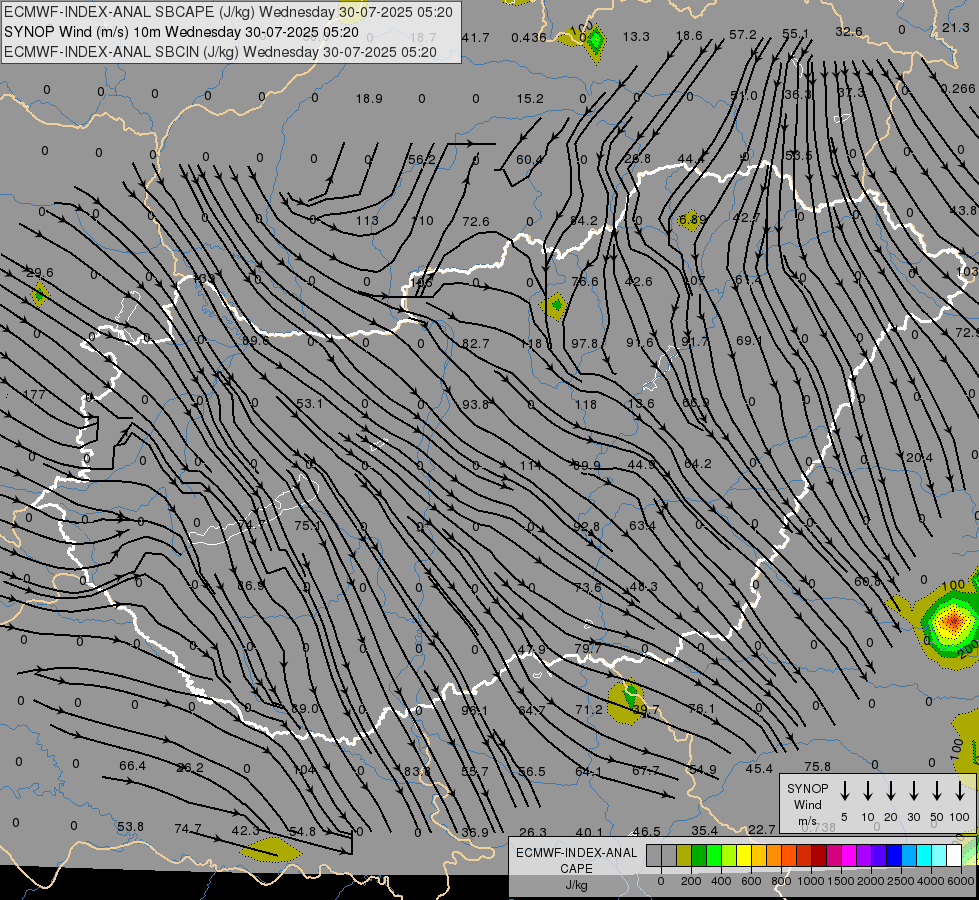Screen dimensions: 979x900
Task: Click the grid value 60.8
Action: click(867, 581)
